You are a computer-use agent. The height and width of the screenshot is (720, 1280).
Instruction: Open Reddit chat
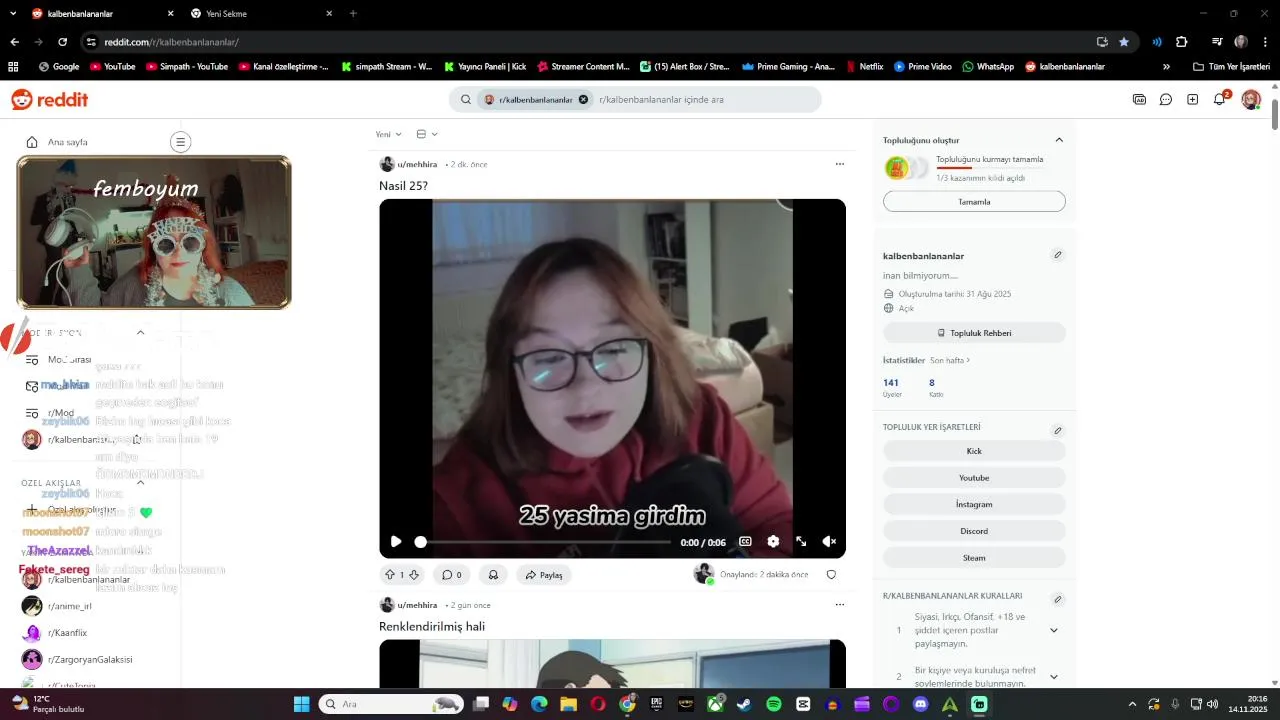(x=1166, y=100)
